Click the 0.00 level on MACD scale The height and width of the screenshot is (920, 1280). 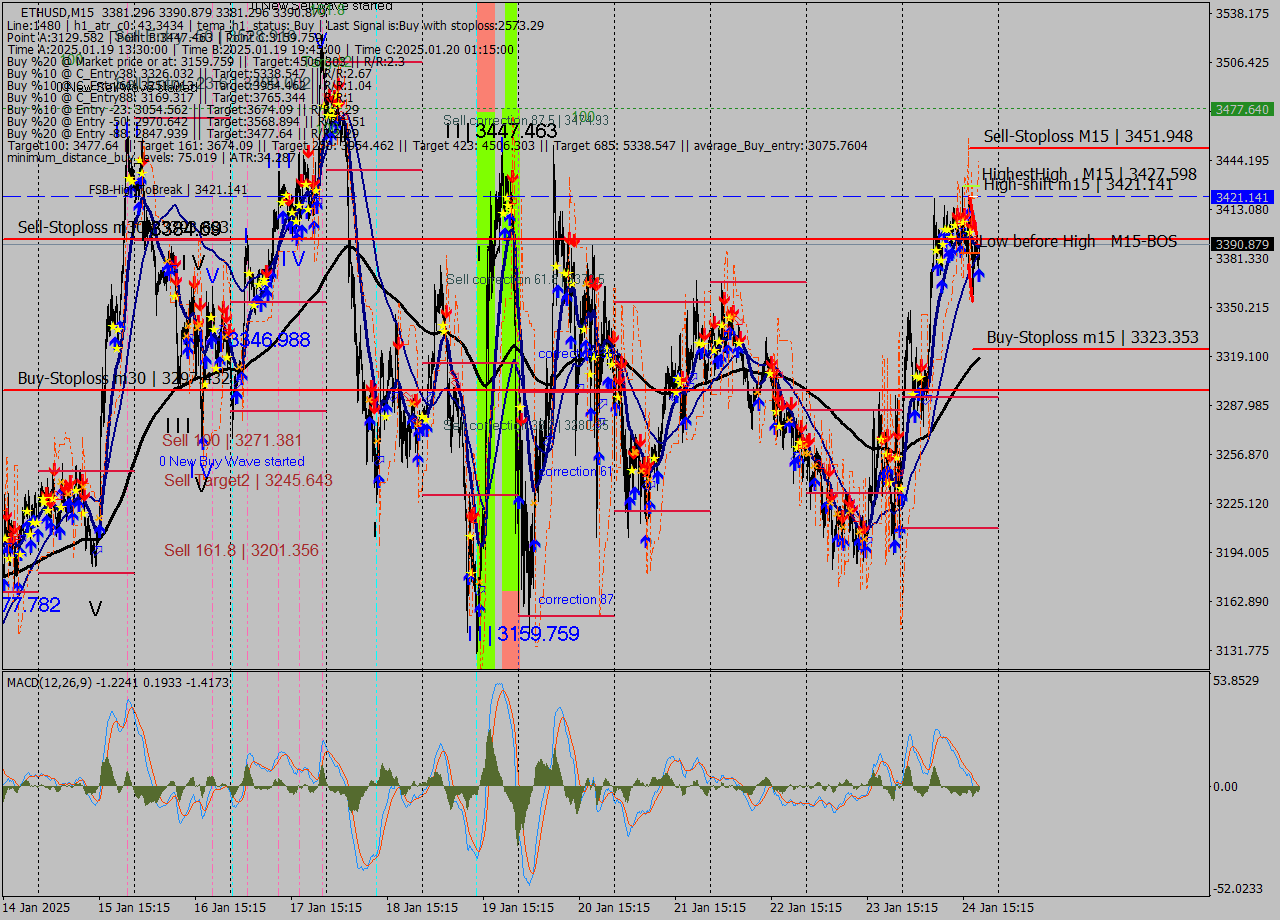point(1226,787)
